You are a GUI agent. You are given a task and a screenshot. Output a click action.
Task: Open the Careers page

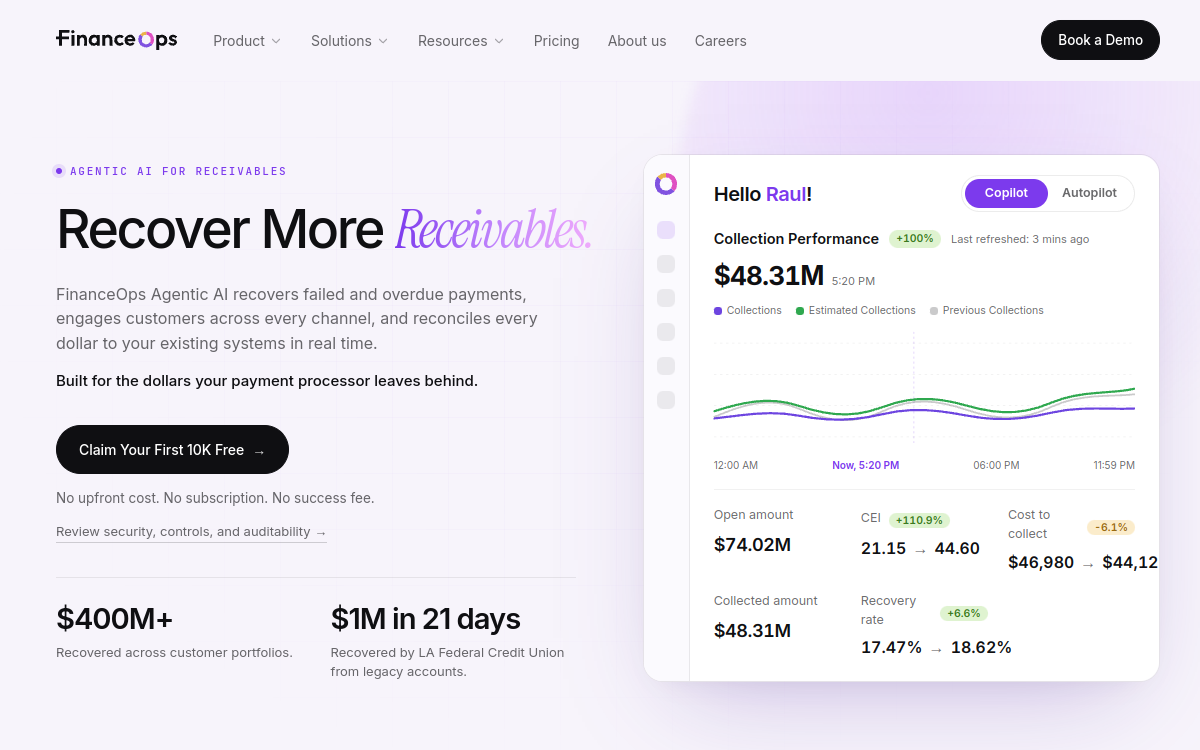[x=721, y=41]
